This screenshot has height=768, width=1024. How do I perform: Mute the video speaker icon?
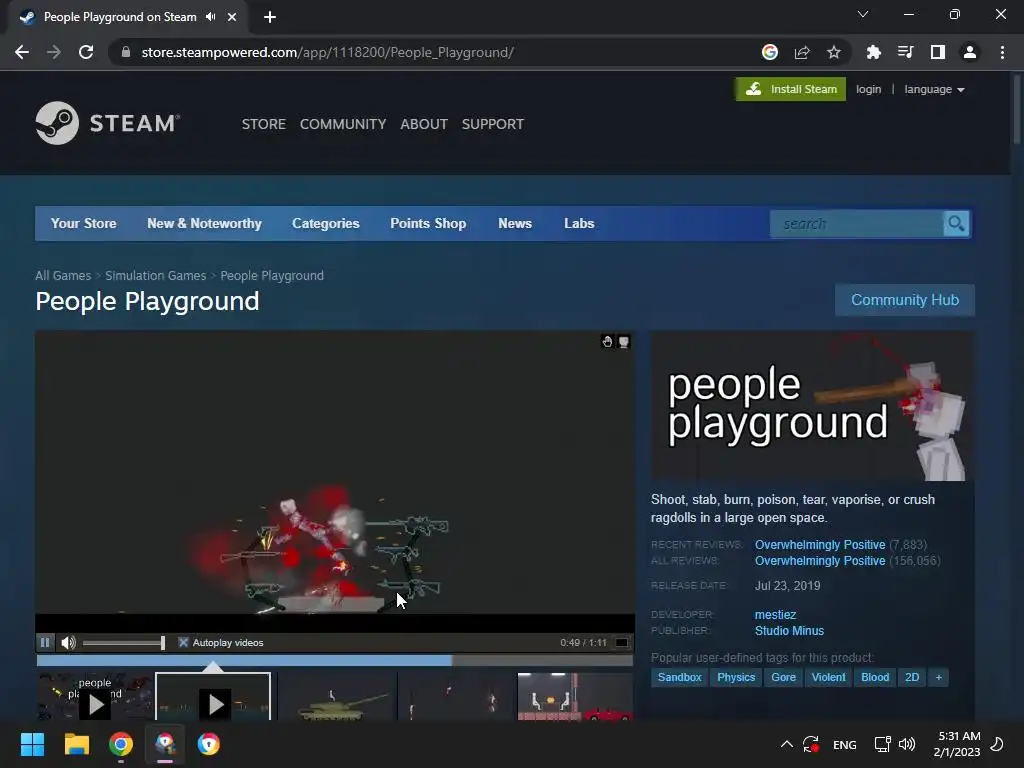click(x=68, y=643)
